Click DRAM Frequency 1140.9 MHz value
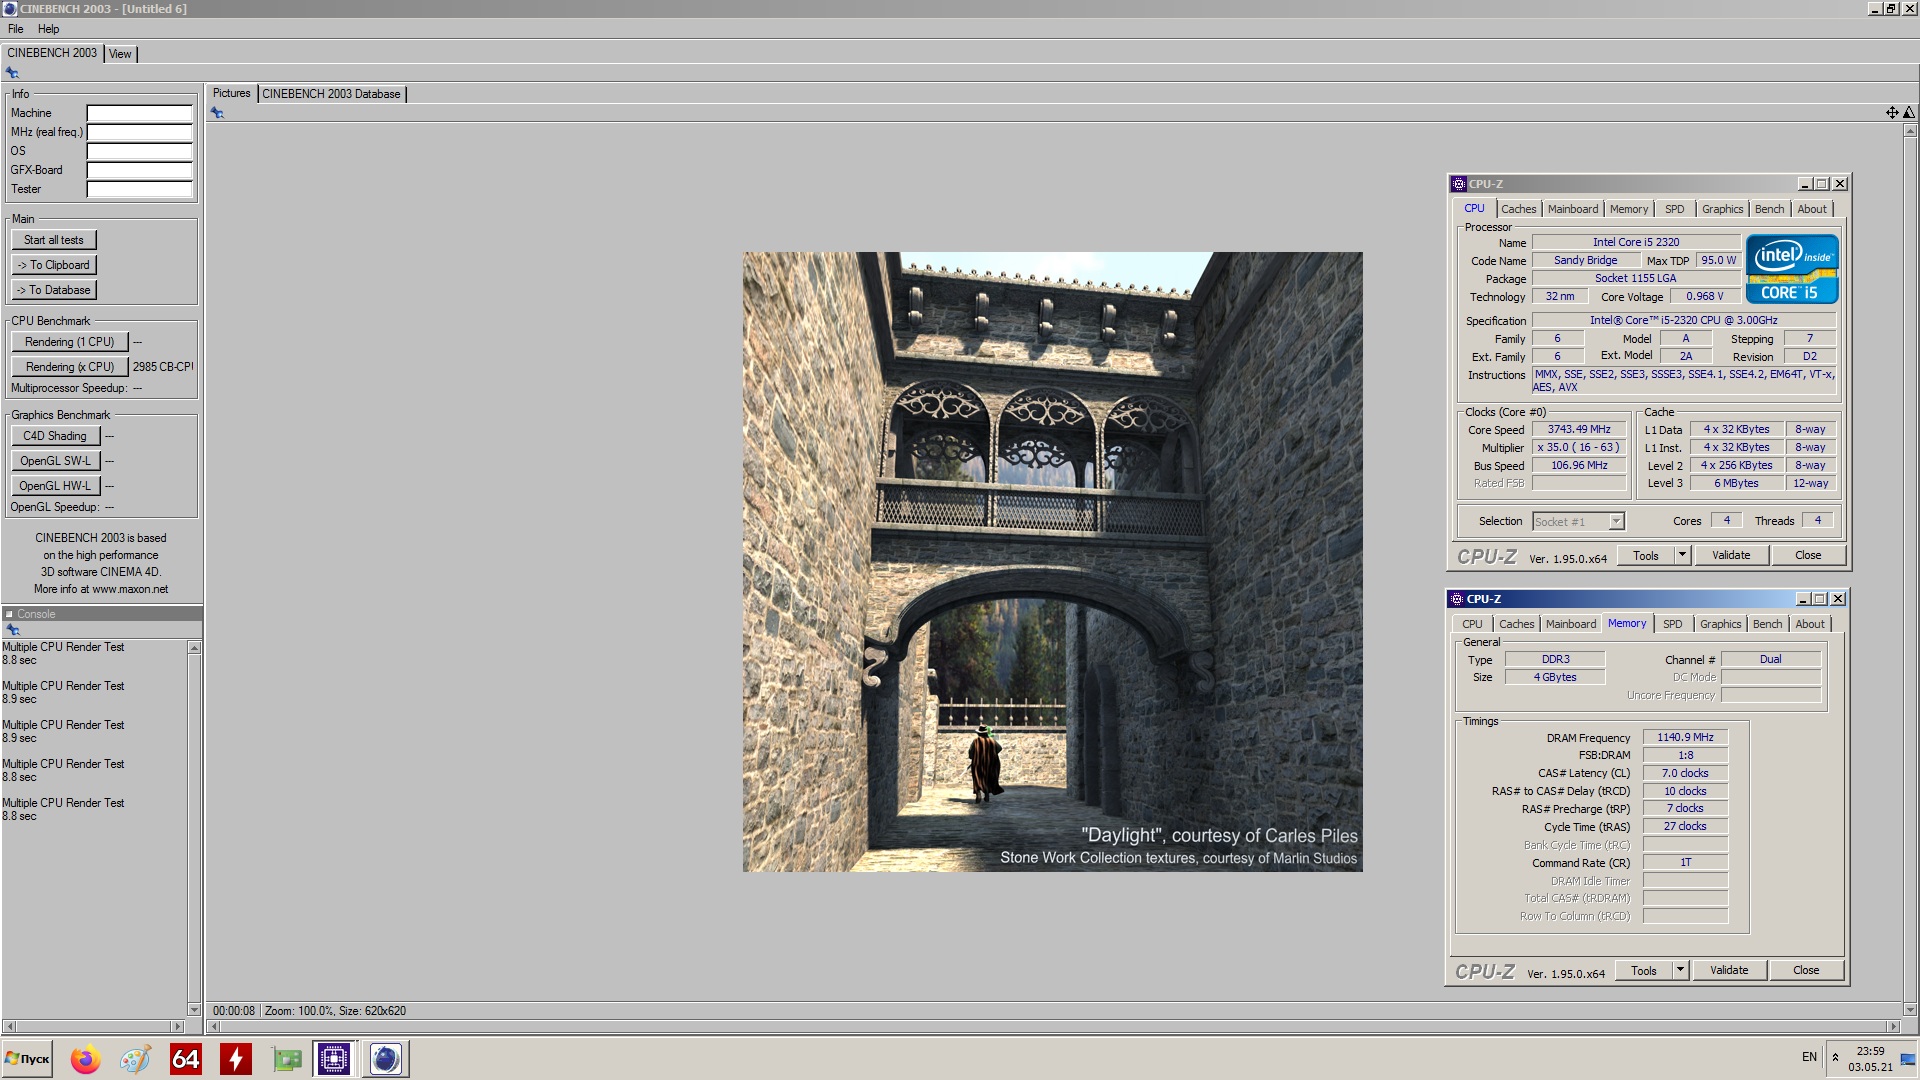Viewport: 1920px width, 1080px height. [x=1685, y=738]
